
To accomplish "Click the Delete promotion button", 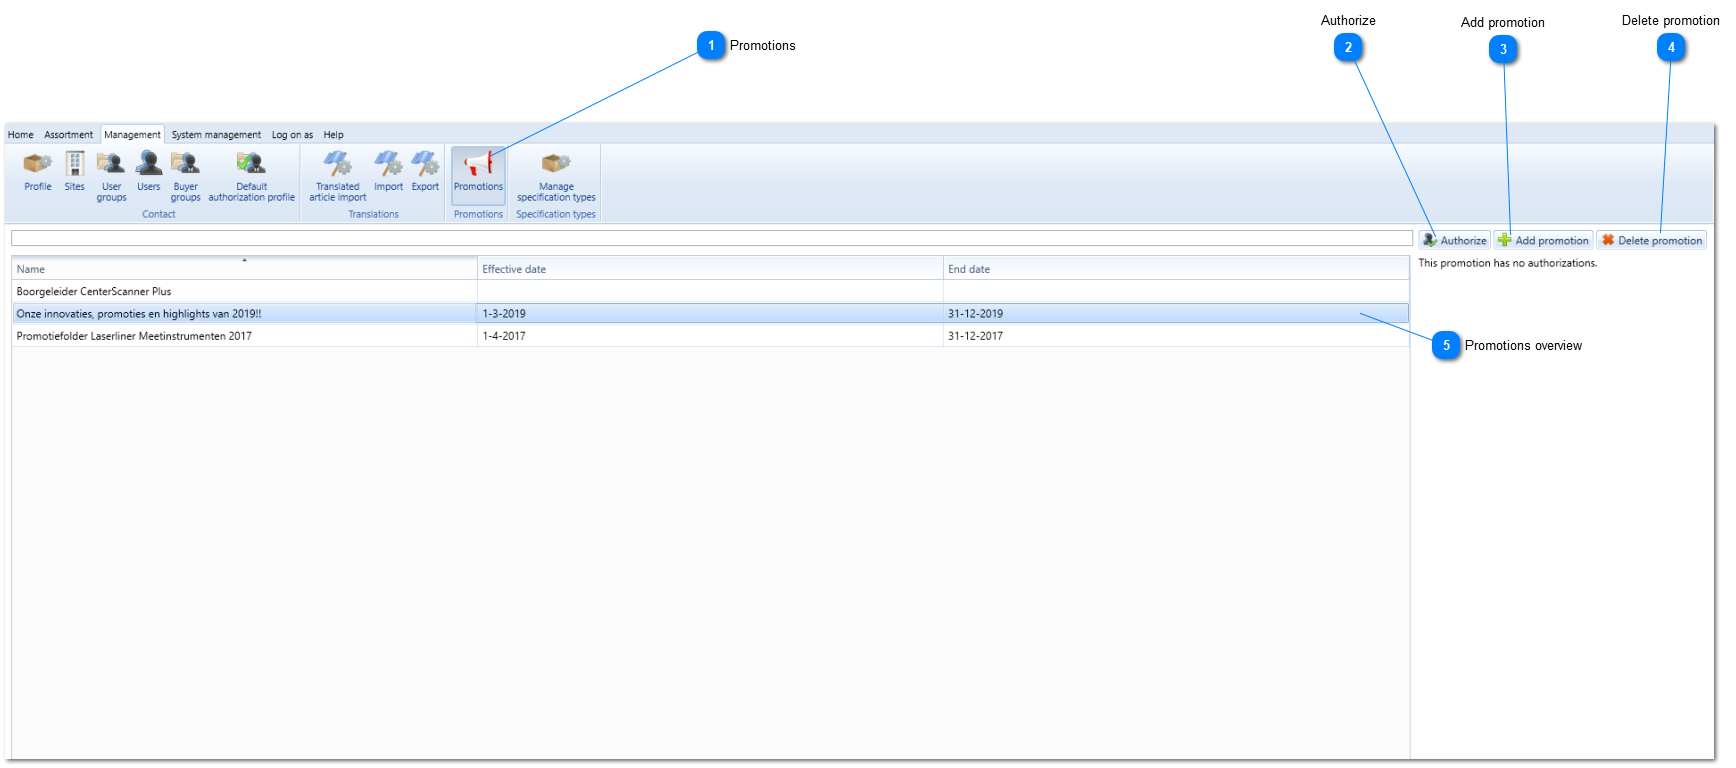I will (1651, 240).
